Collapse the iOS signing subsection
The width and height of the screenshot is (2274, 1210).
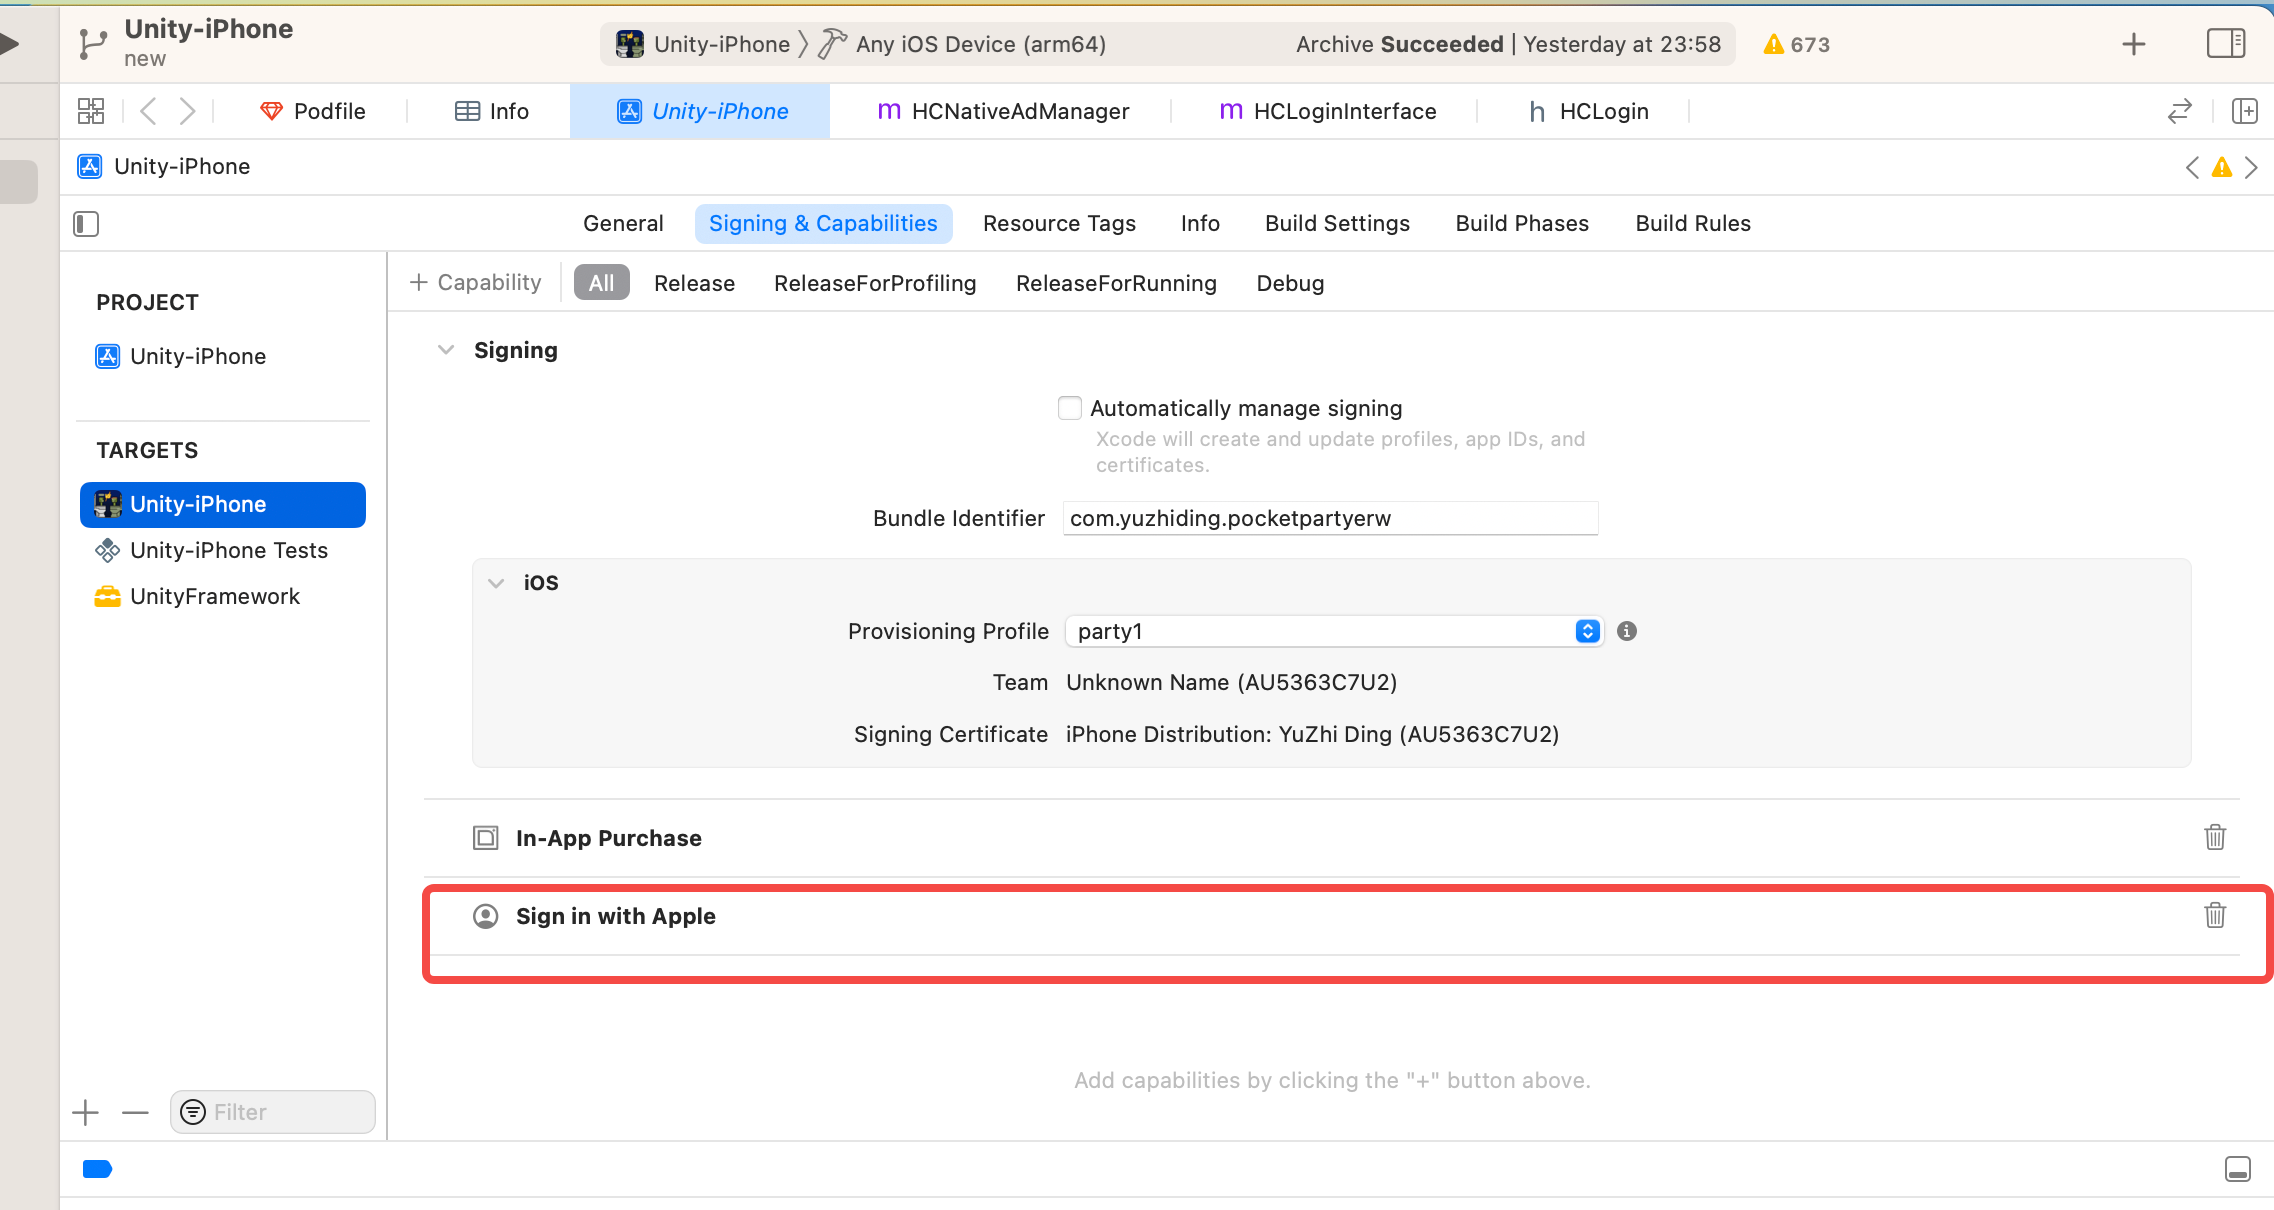coord(496,583)
